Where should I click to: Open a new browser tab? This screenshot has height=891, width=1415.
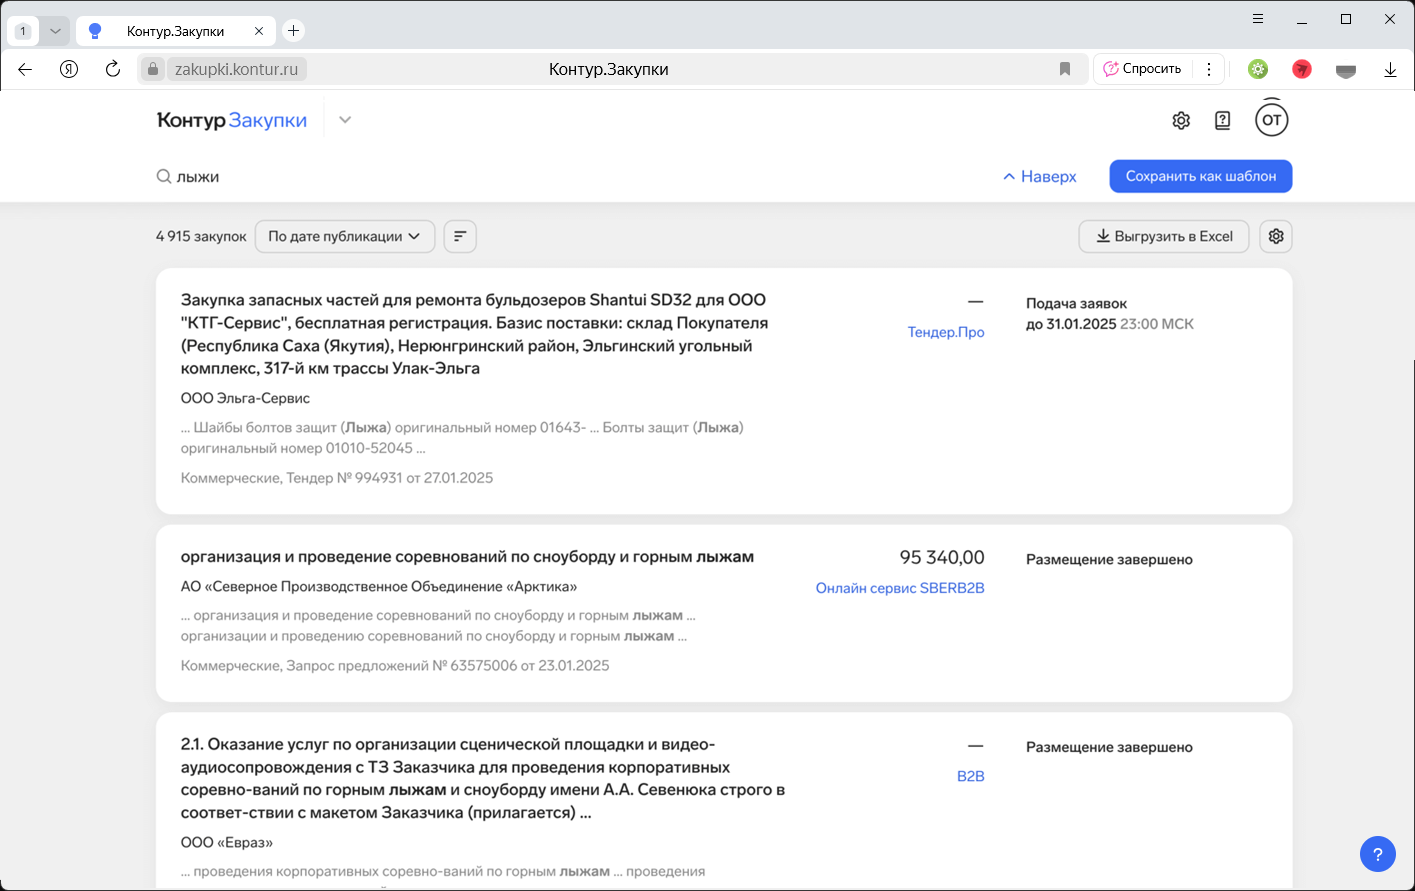tap(293, 31)
